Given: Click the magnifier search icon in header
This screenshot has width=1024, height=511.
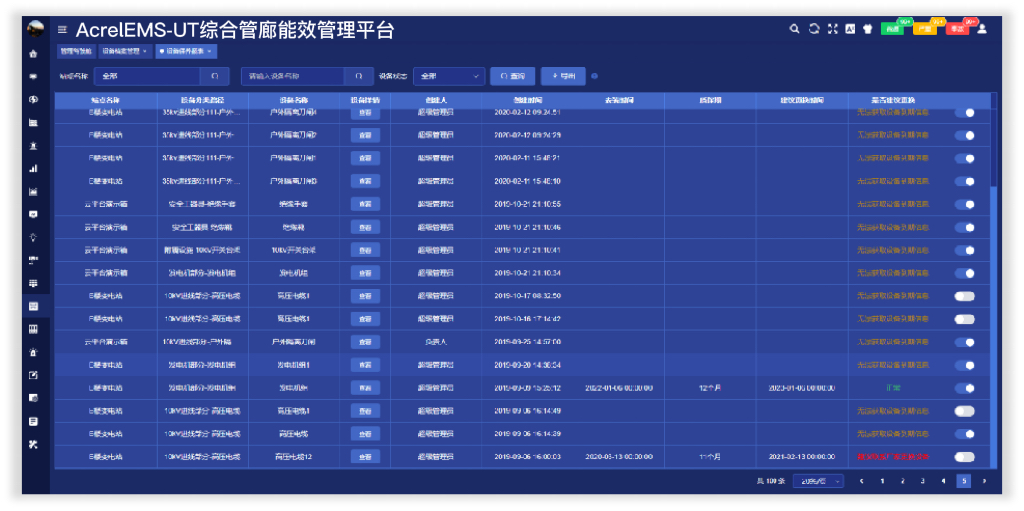Looking at the screenshot, I should [x=794, y=29].
